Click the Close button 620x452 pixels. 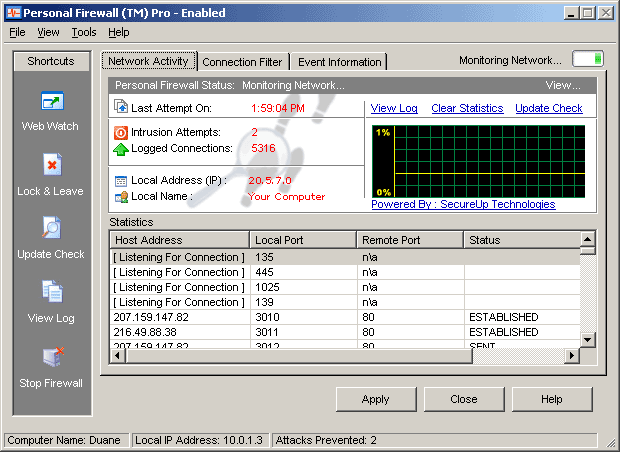pos(464,399)
